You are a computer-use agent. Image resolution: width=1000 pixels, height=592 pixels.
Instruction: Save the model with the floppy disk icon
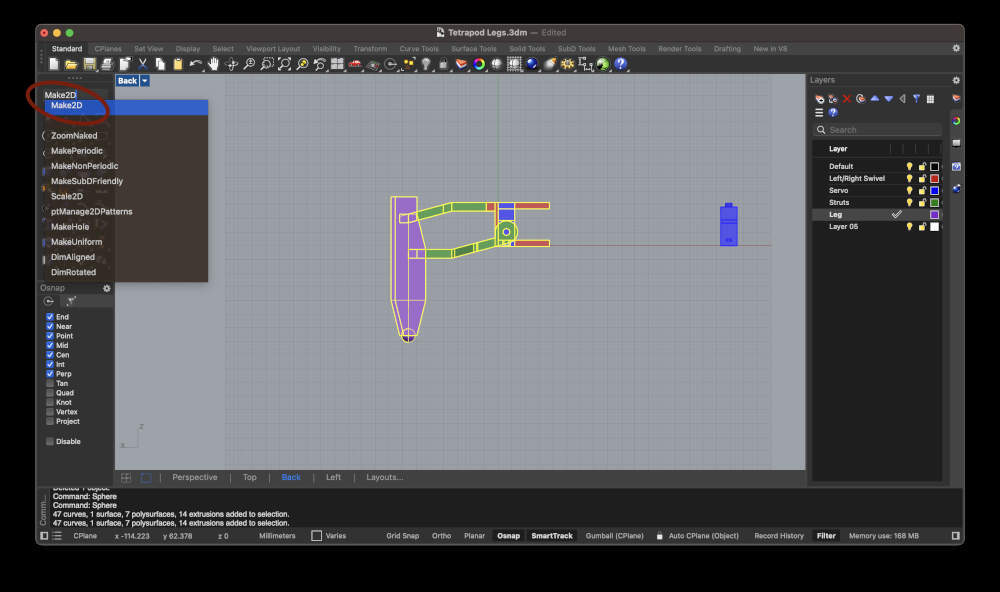[x=89, y=64]
